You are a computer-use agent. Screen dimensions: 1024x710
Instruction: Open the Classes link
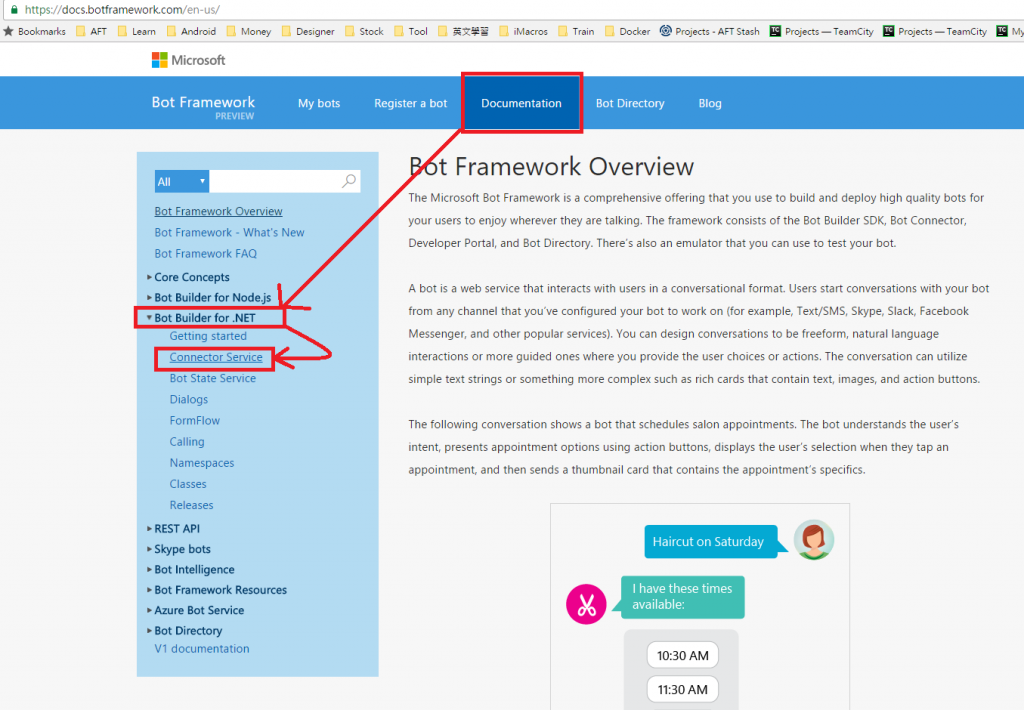point(187,484)
